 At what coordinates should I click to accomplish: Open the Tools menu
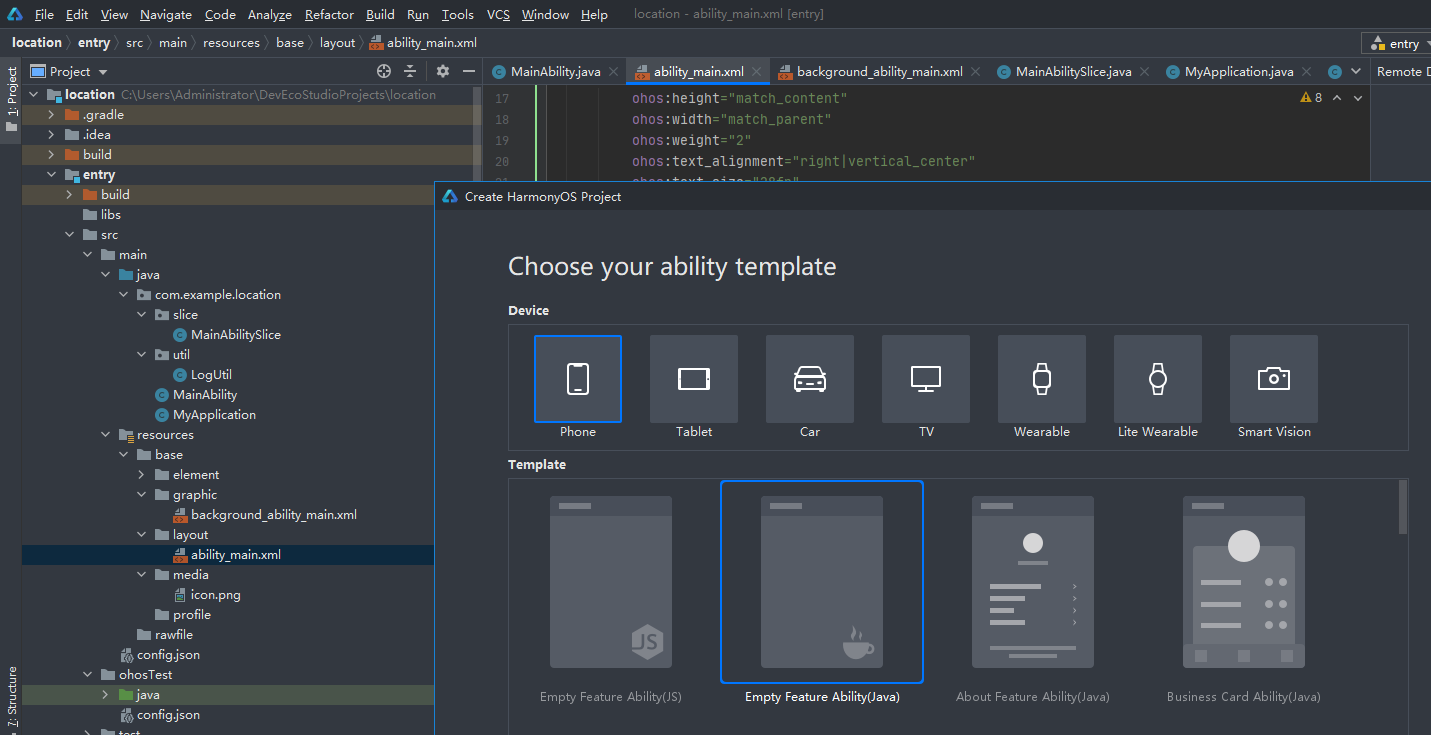tap(457, 14)
